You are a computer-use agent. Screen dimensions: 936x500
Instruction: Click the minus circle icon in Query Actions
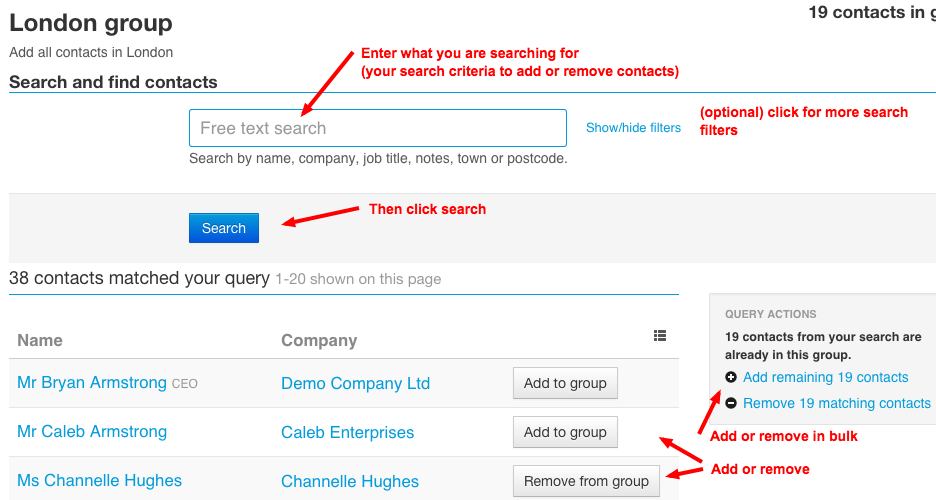tap(731, 403)
